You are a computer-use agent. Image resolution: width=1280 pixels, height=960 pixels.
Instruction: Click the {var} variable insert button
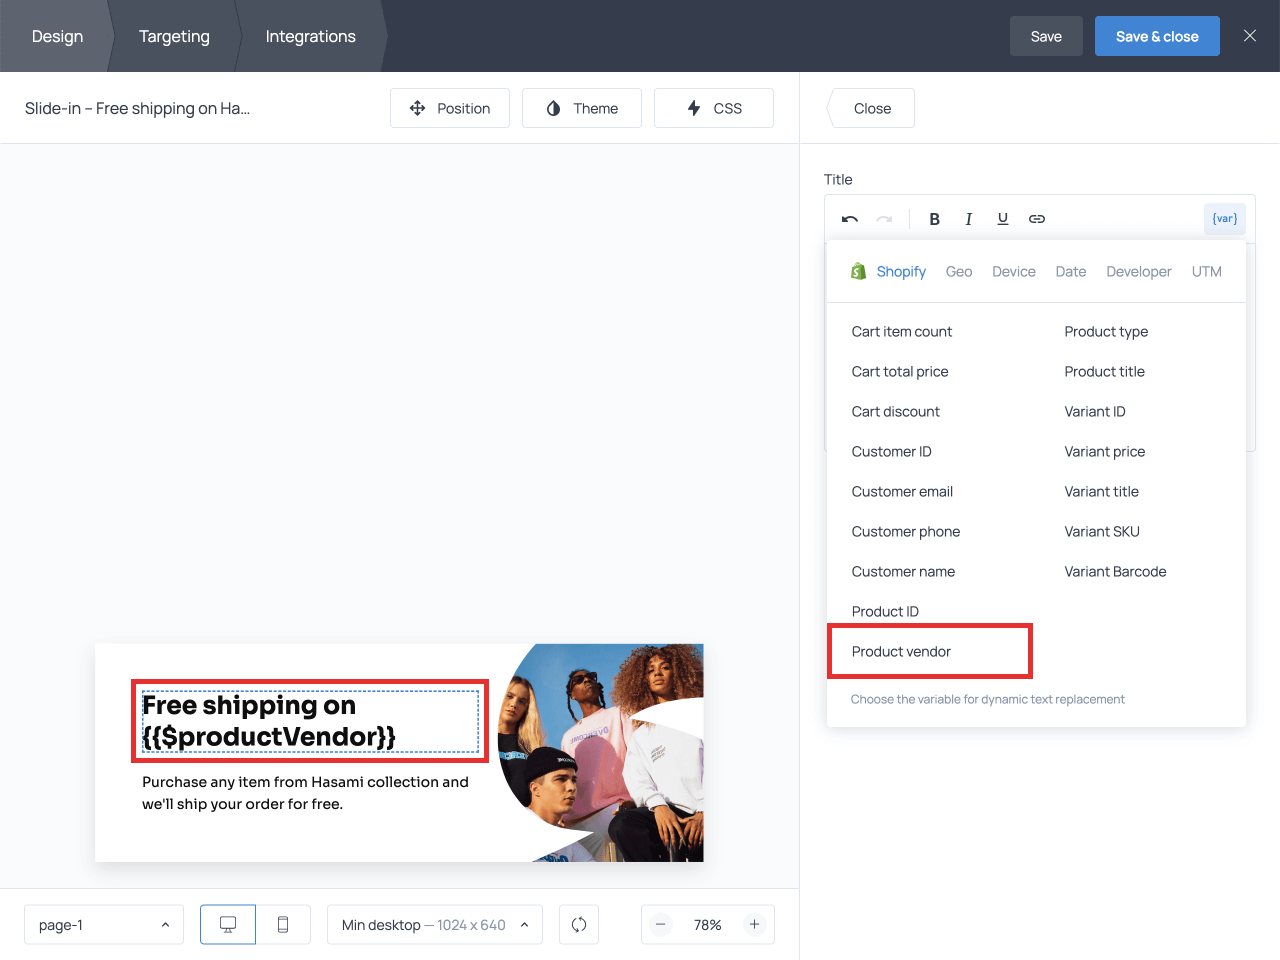tap(1224, 219)
